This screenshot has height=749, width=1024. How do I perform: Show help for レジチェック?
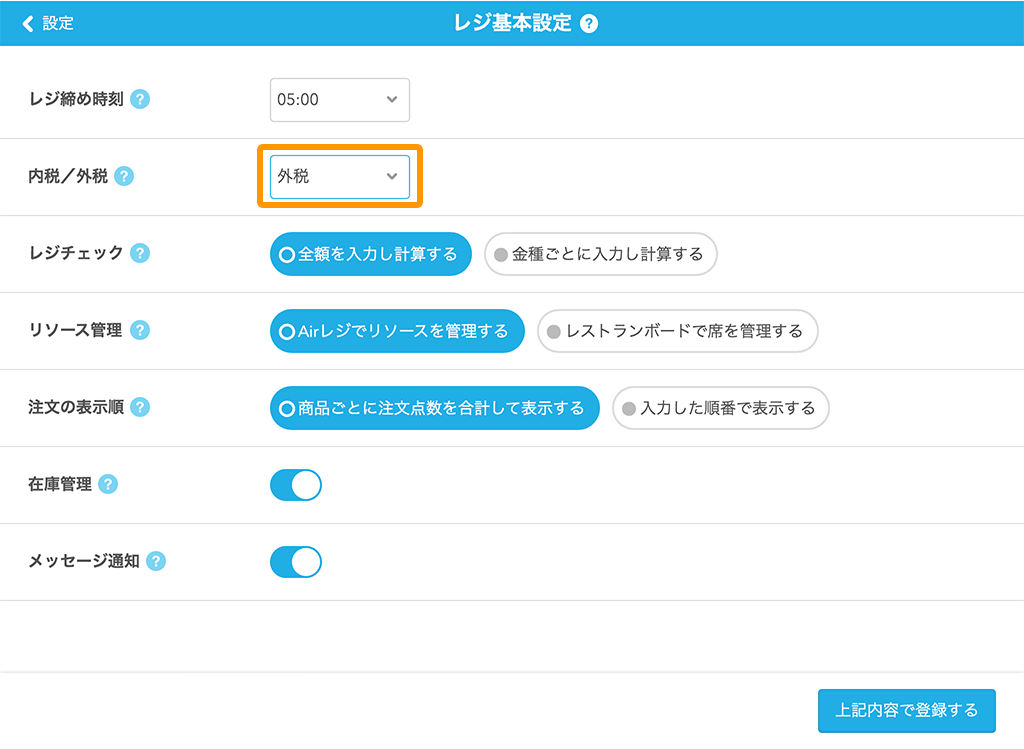point(140,253)
